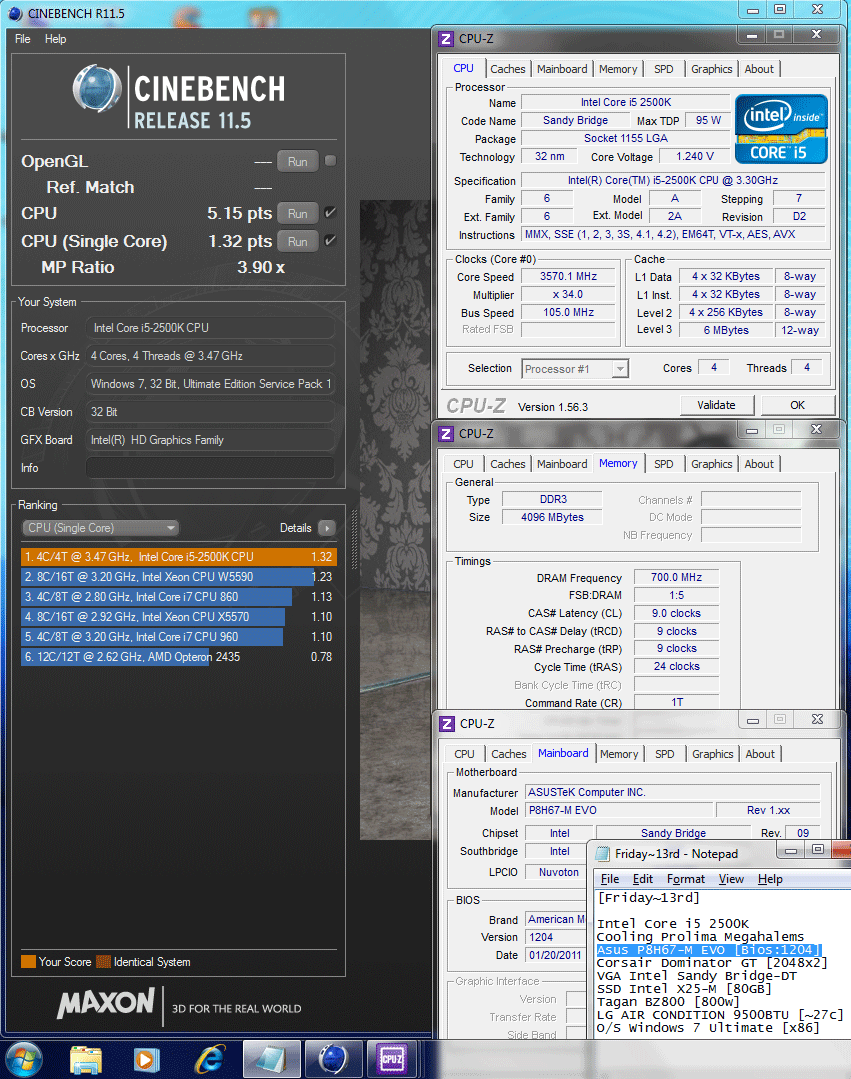Switch to Cinebench via its taskbar icon
The image size is (851, 1079).
[x=333, y=1060]
